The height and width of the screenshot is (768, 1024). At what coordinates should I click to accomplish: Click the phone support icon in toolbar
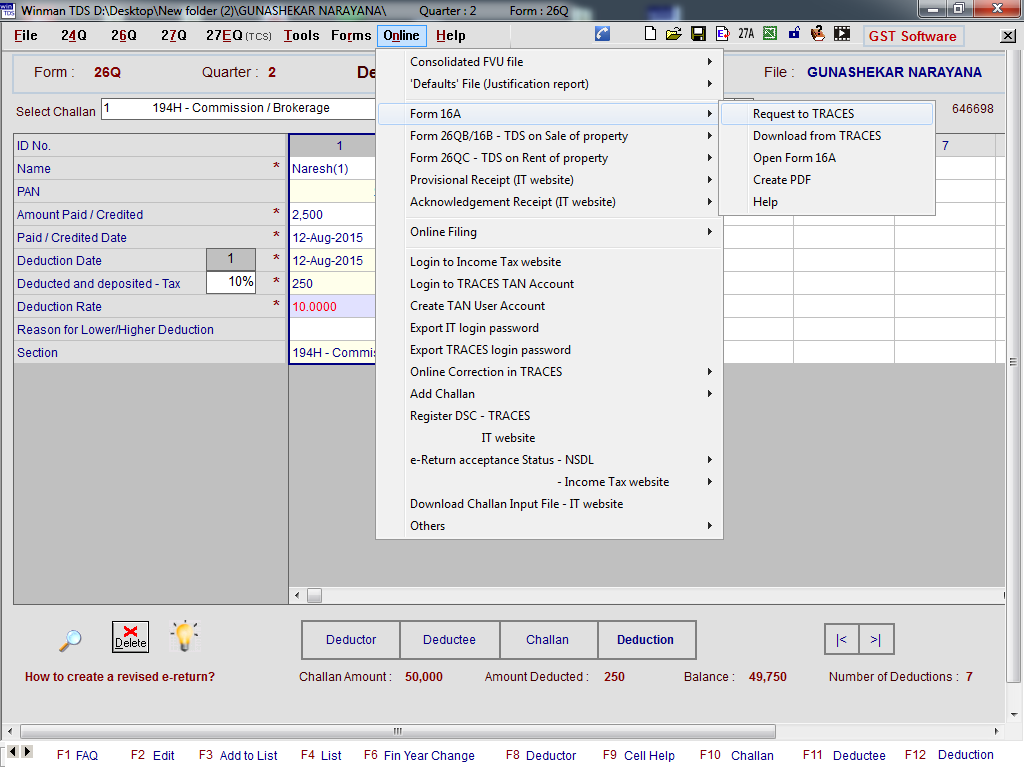[x=602, y=34]
